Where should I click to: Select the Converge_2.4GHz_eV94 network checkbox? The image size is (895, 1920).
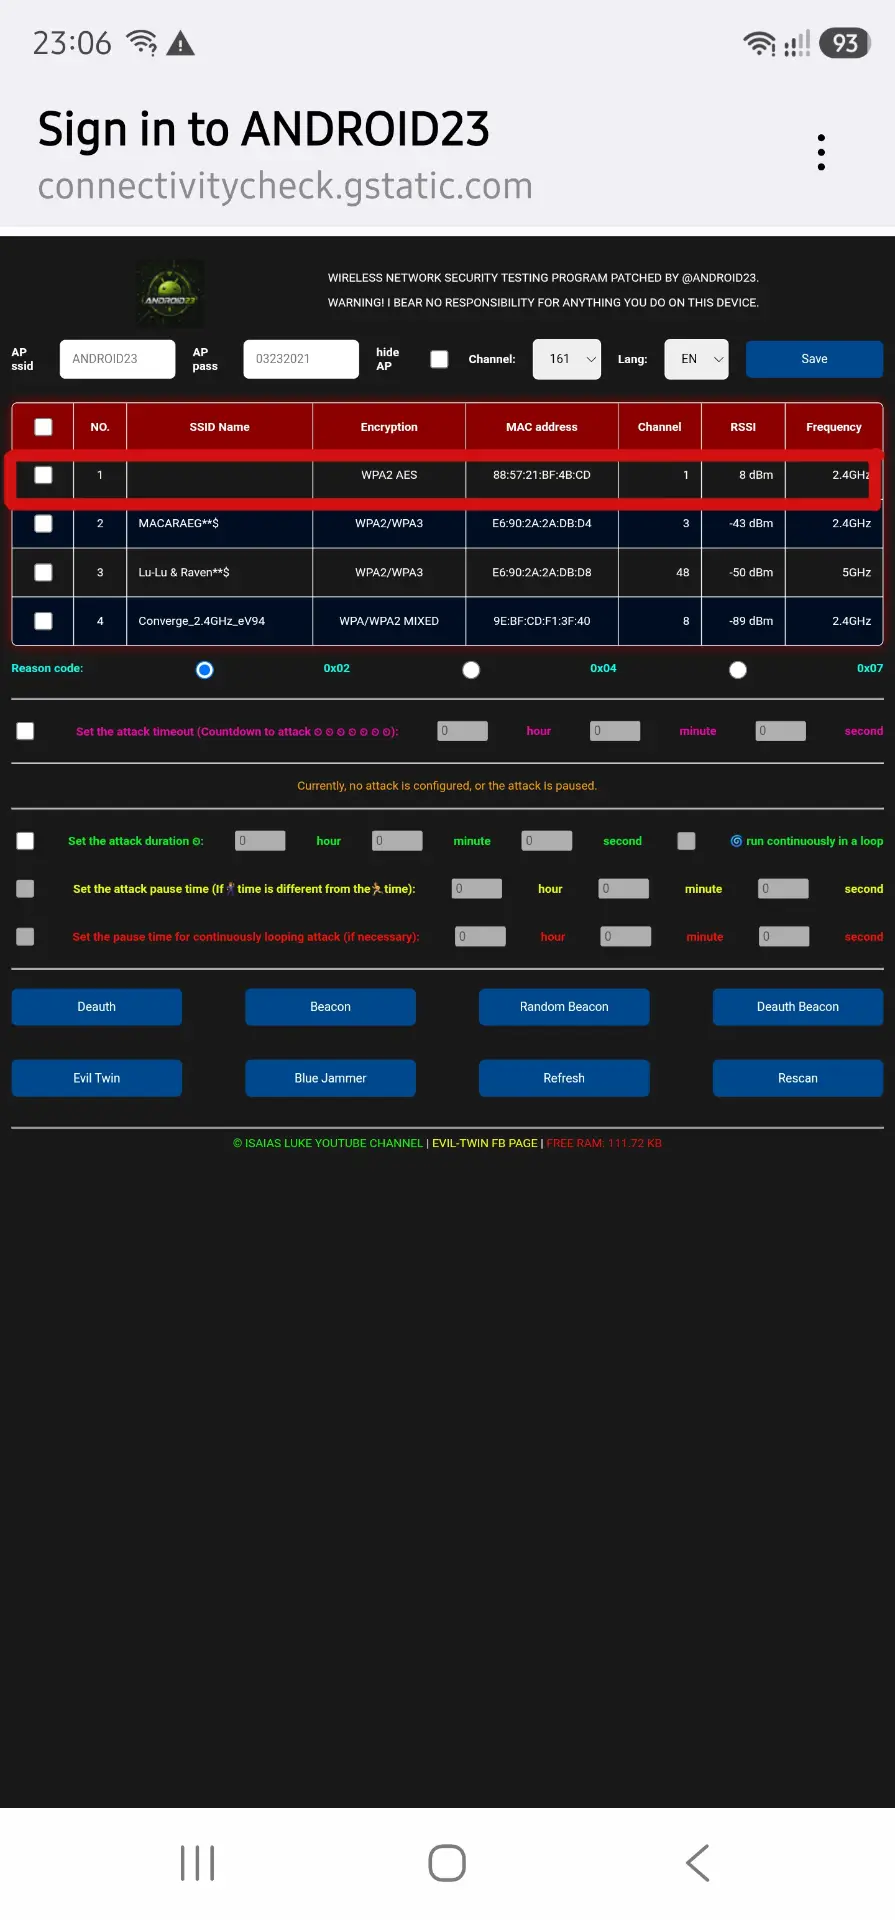[x=43, y=621]
